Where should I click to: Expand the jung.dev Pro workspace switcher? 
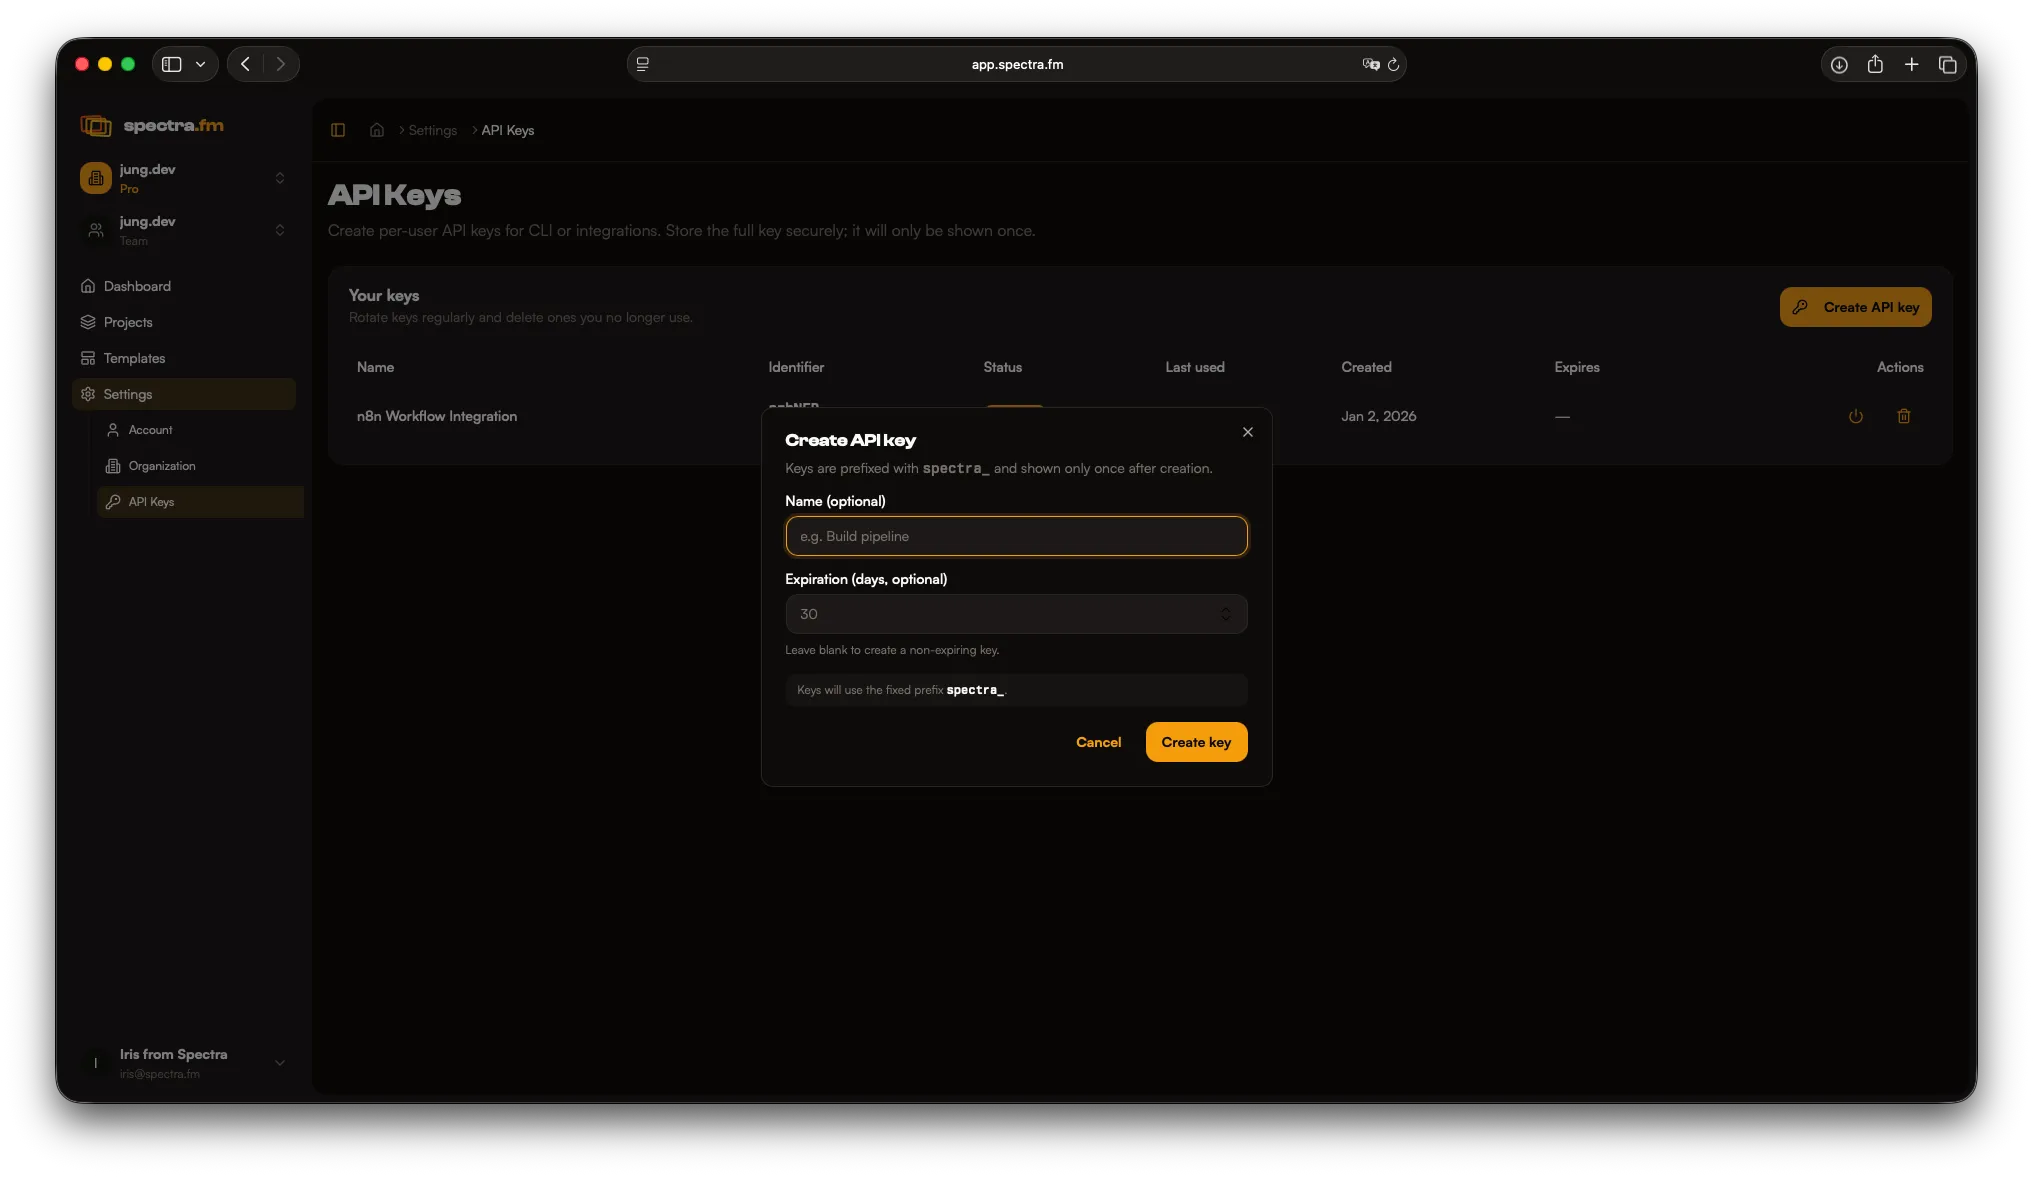280,178
